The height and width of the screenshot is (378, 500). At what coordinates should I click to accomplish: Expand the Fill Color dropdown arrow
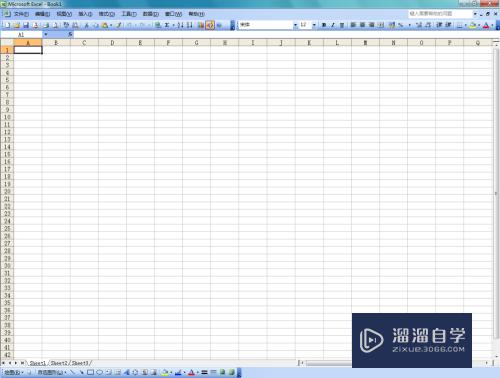479,25
